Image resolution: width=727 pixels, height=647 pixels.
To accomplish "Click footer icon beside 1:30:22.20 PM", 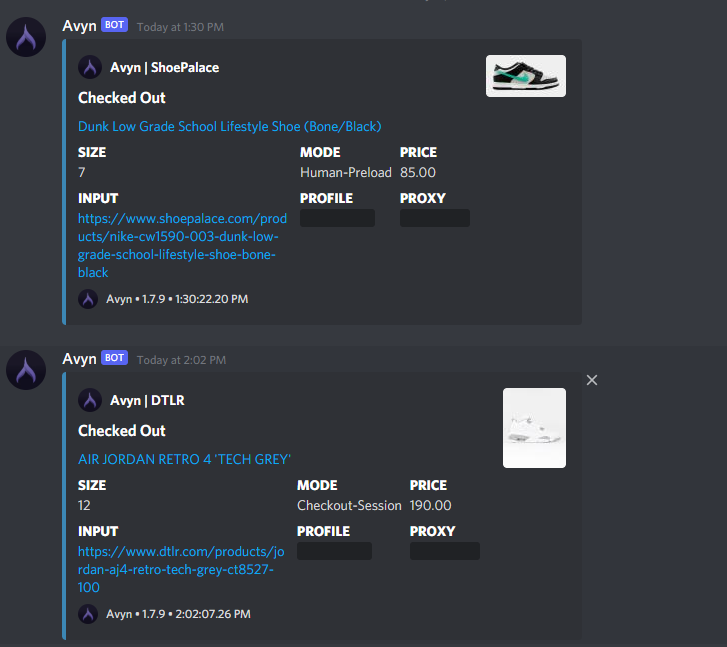I will 88,299.
